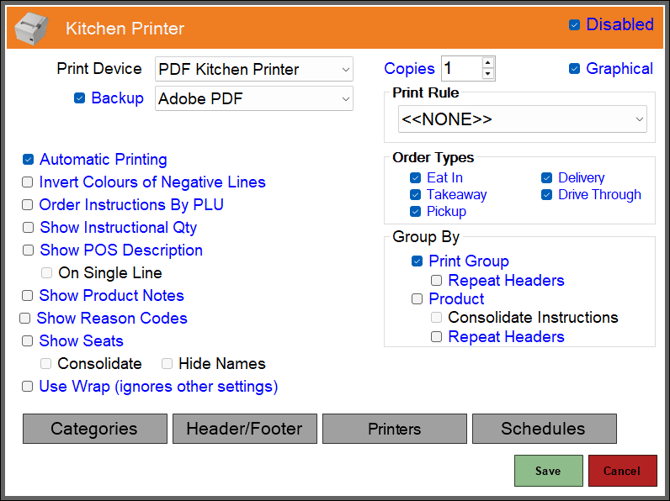Click into the Copies number field
This screenshot has height=501, width=670.
click(462, 68)
